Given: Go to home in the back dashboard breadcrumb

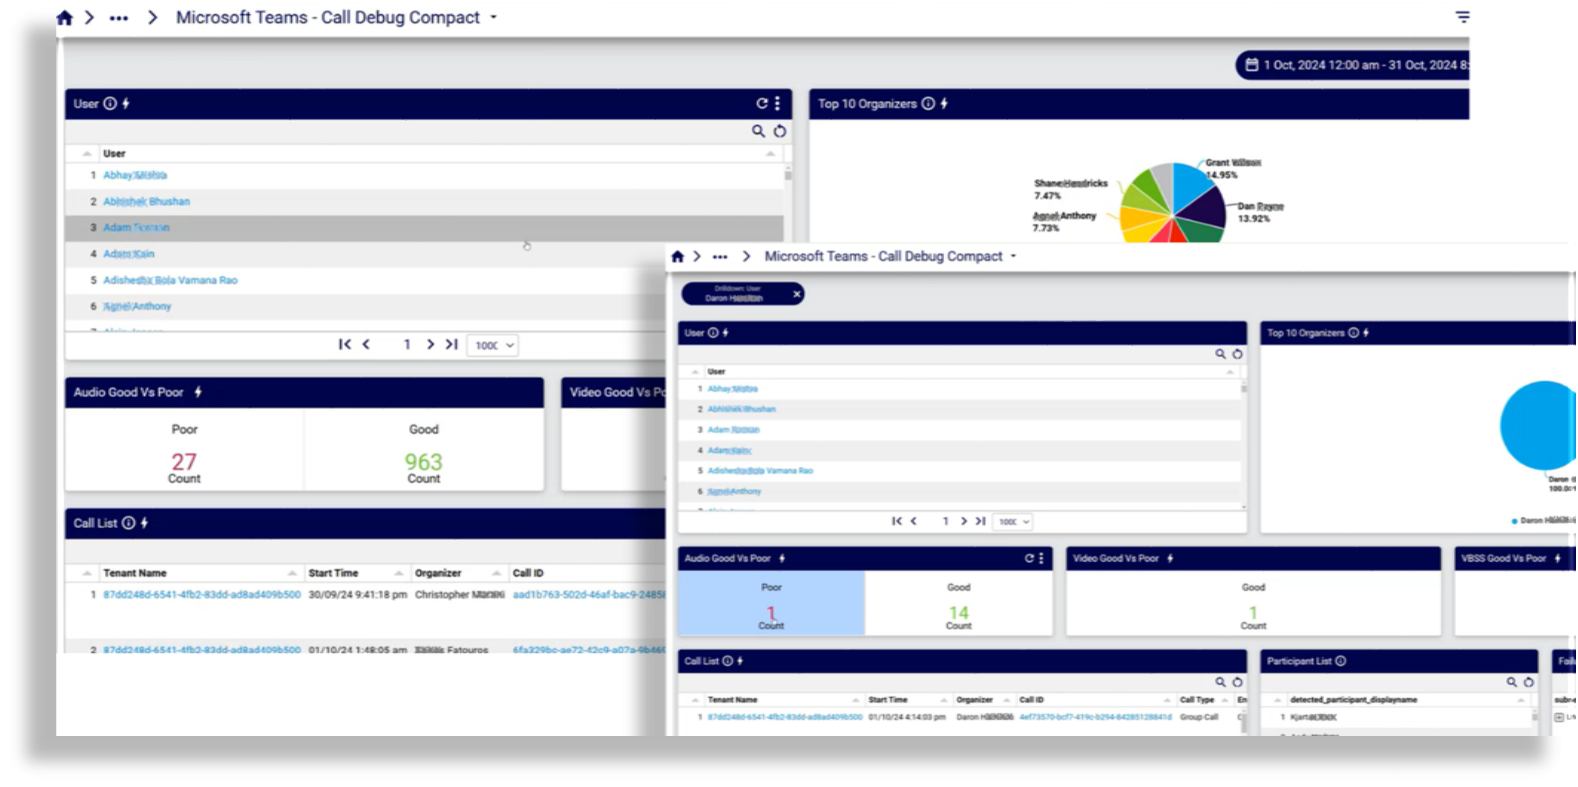Looking at the screenshot, I should (x=65, y=18).
